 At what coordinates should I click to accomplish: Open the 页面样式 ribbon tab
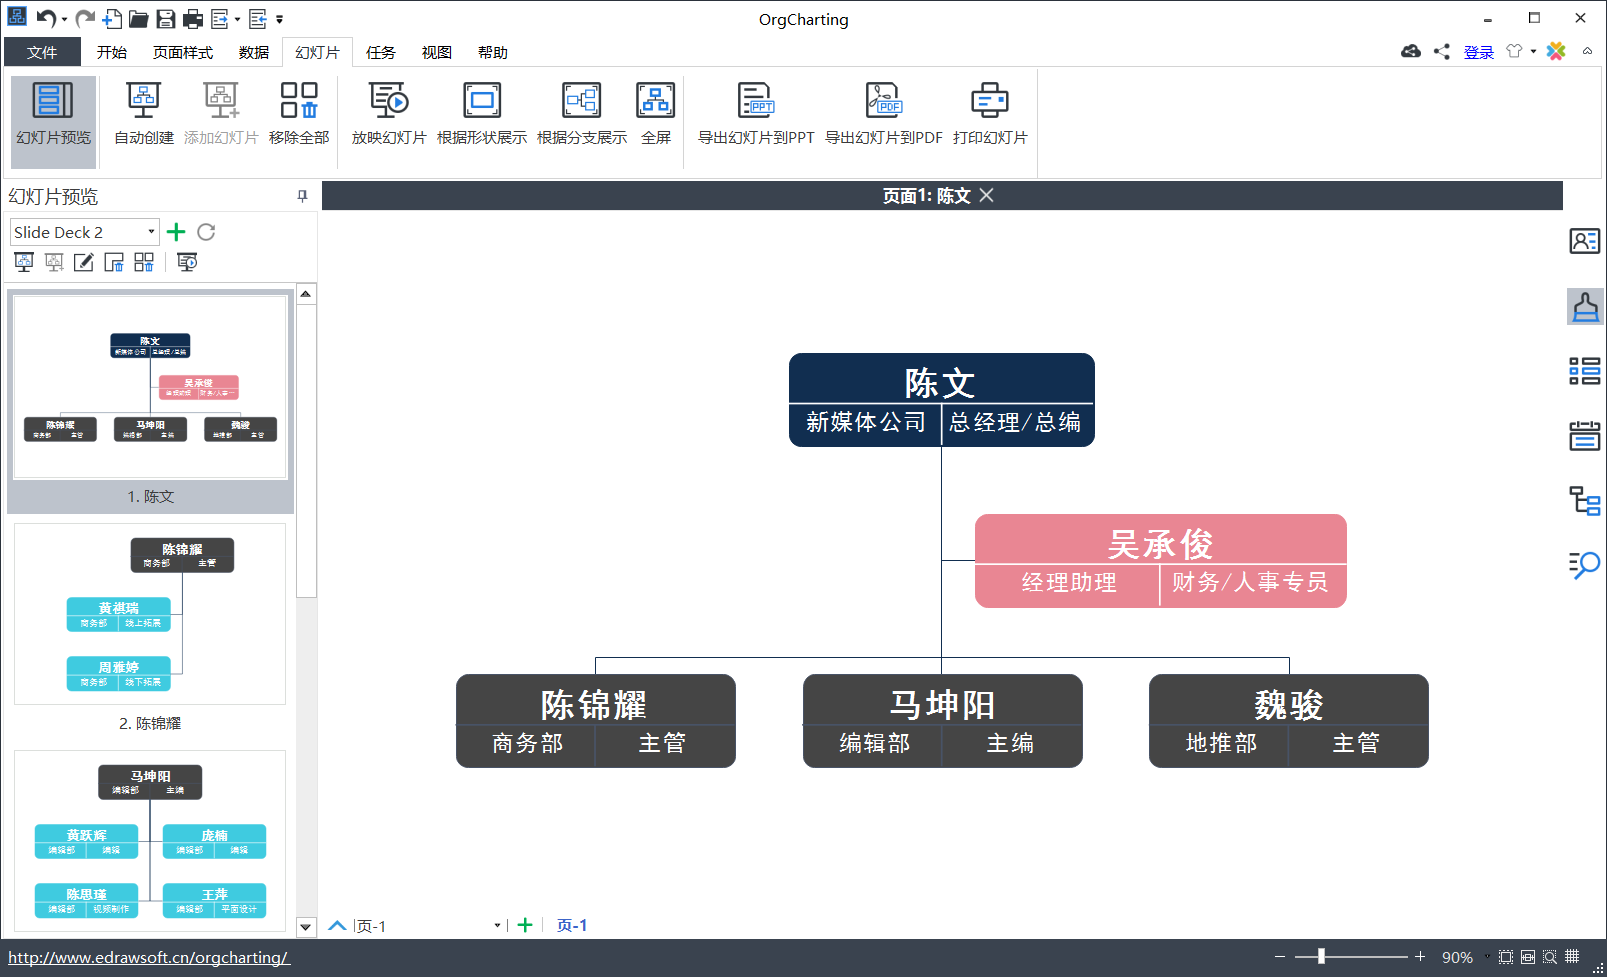[x=182, y=52]
